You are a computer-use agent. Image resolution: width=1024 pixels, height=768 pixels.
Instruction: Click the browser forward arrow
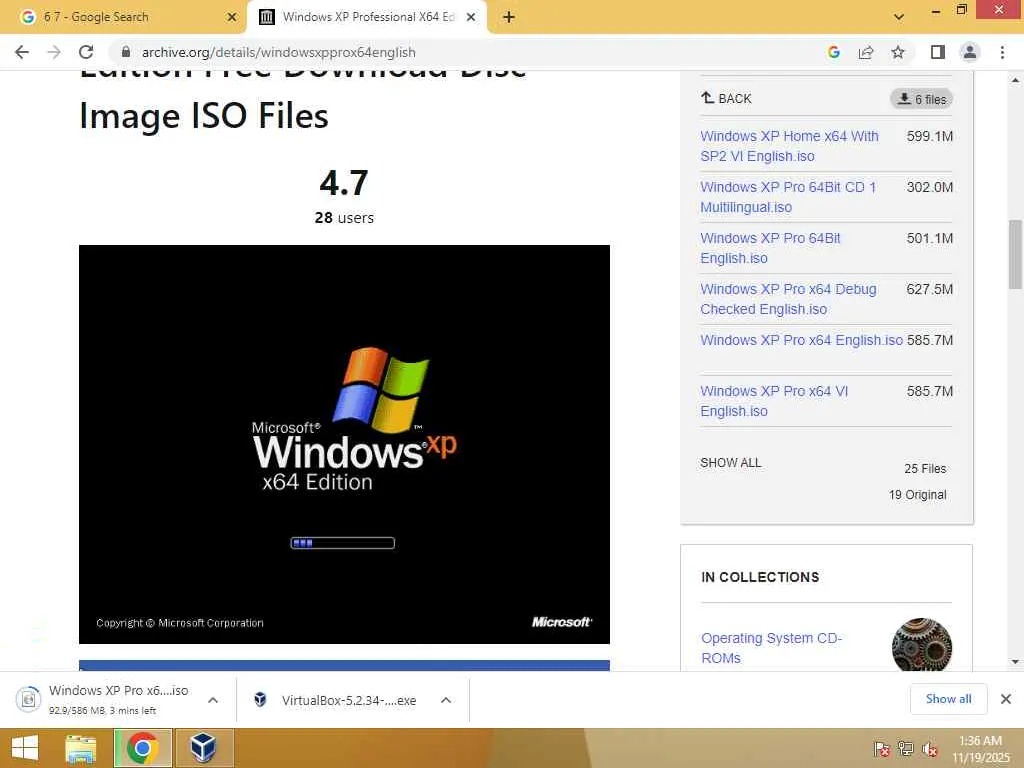[54, 52]
